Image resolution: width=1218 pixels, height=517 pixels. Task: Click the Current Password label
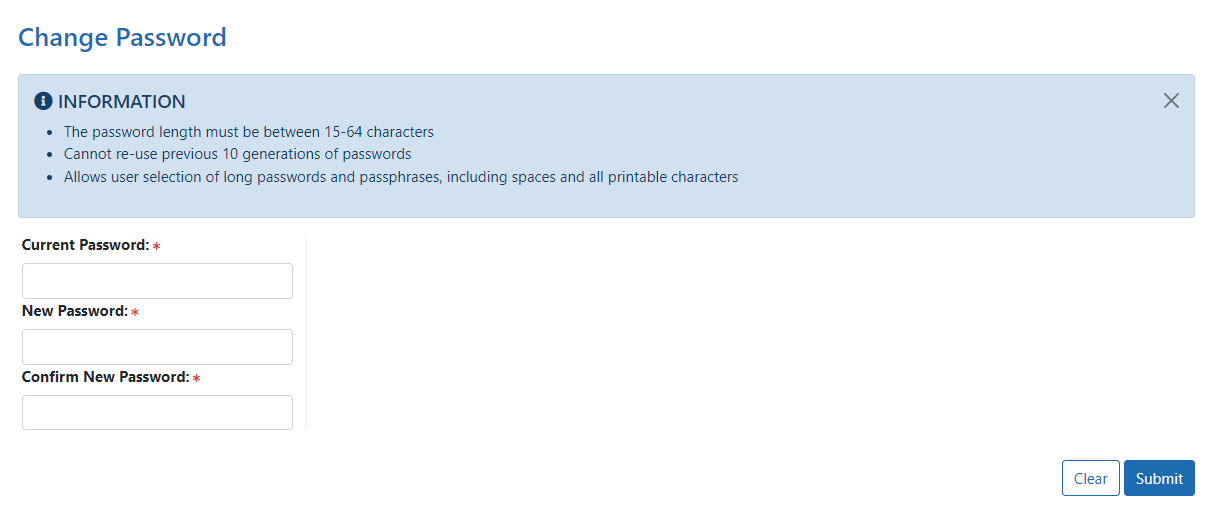pos(85,245)
